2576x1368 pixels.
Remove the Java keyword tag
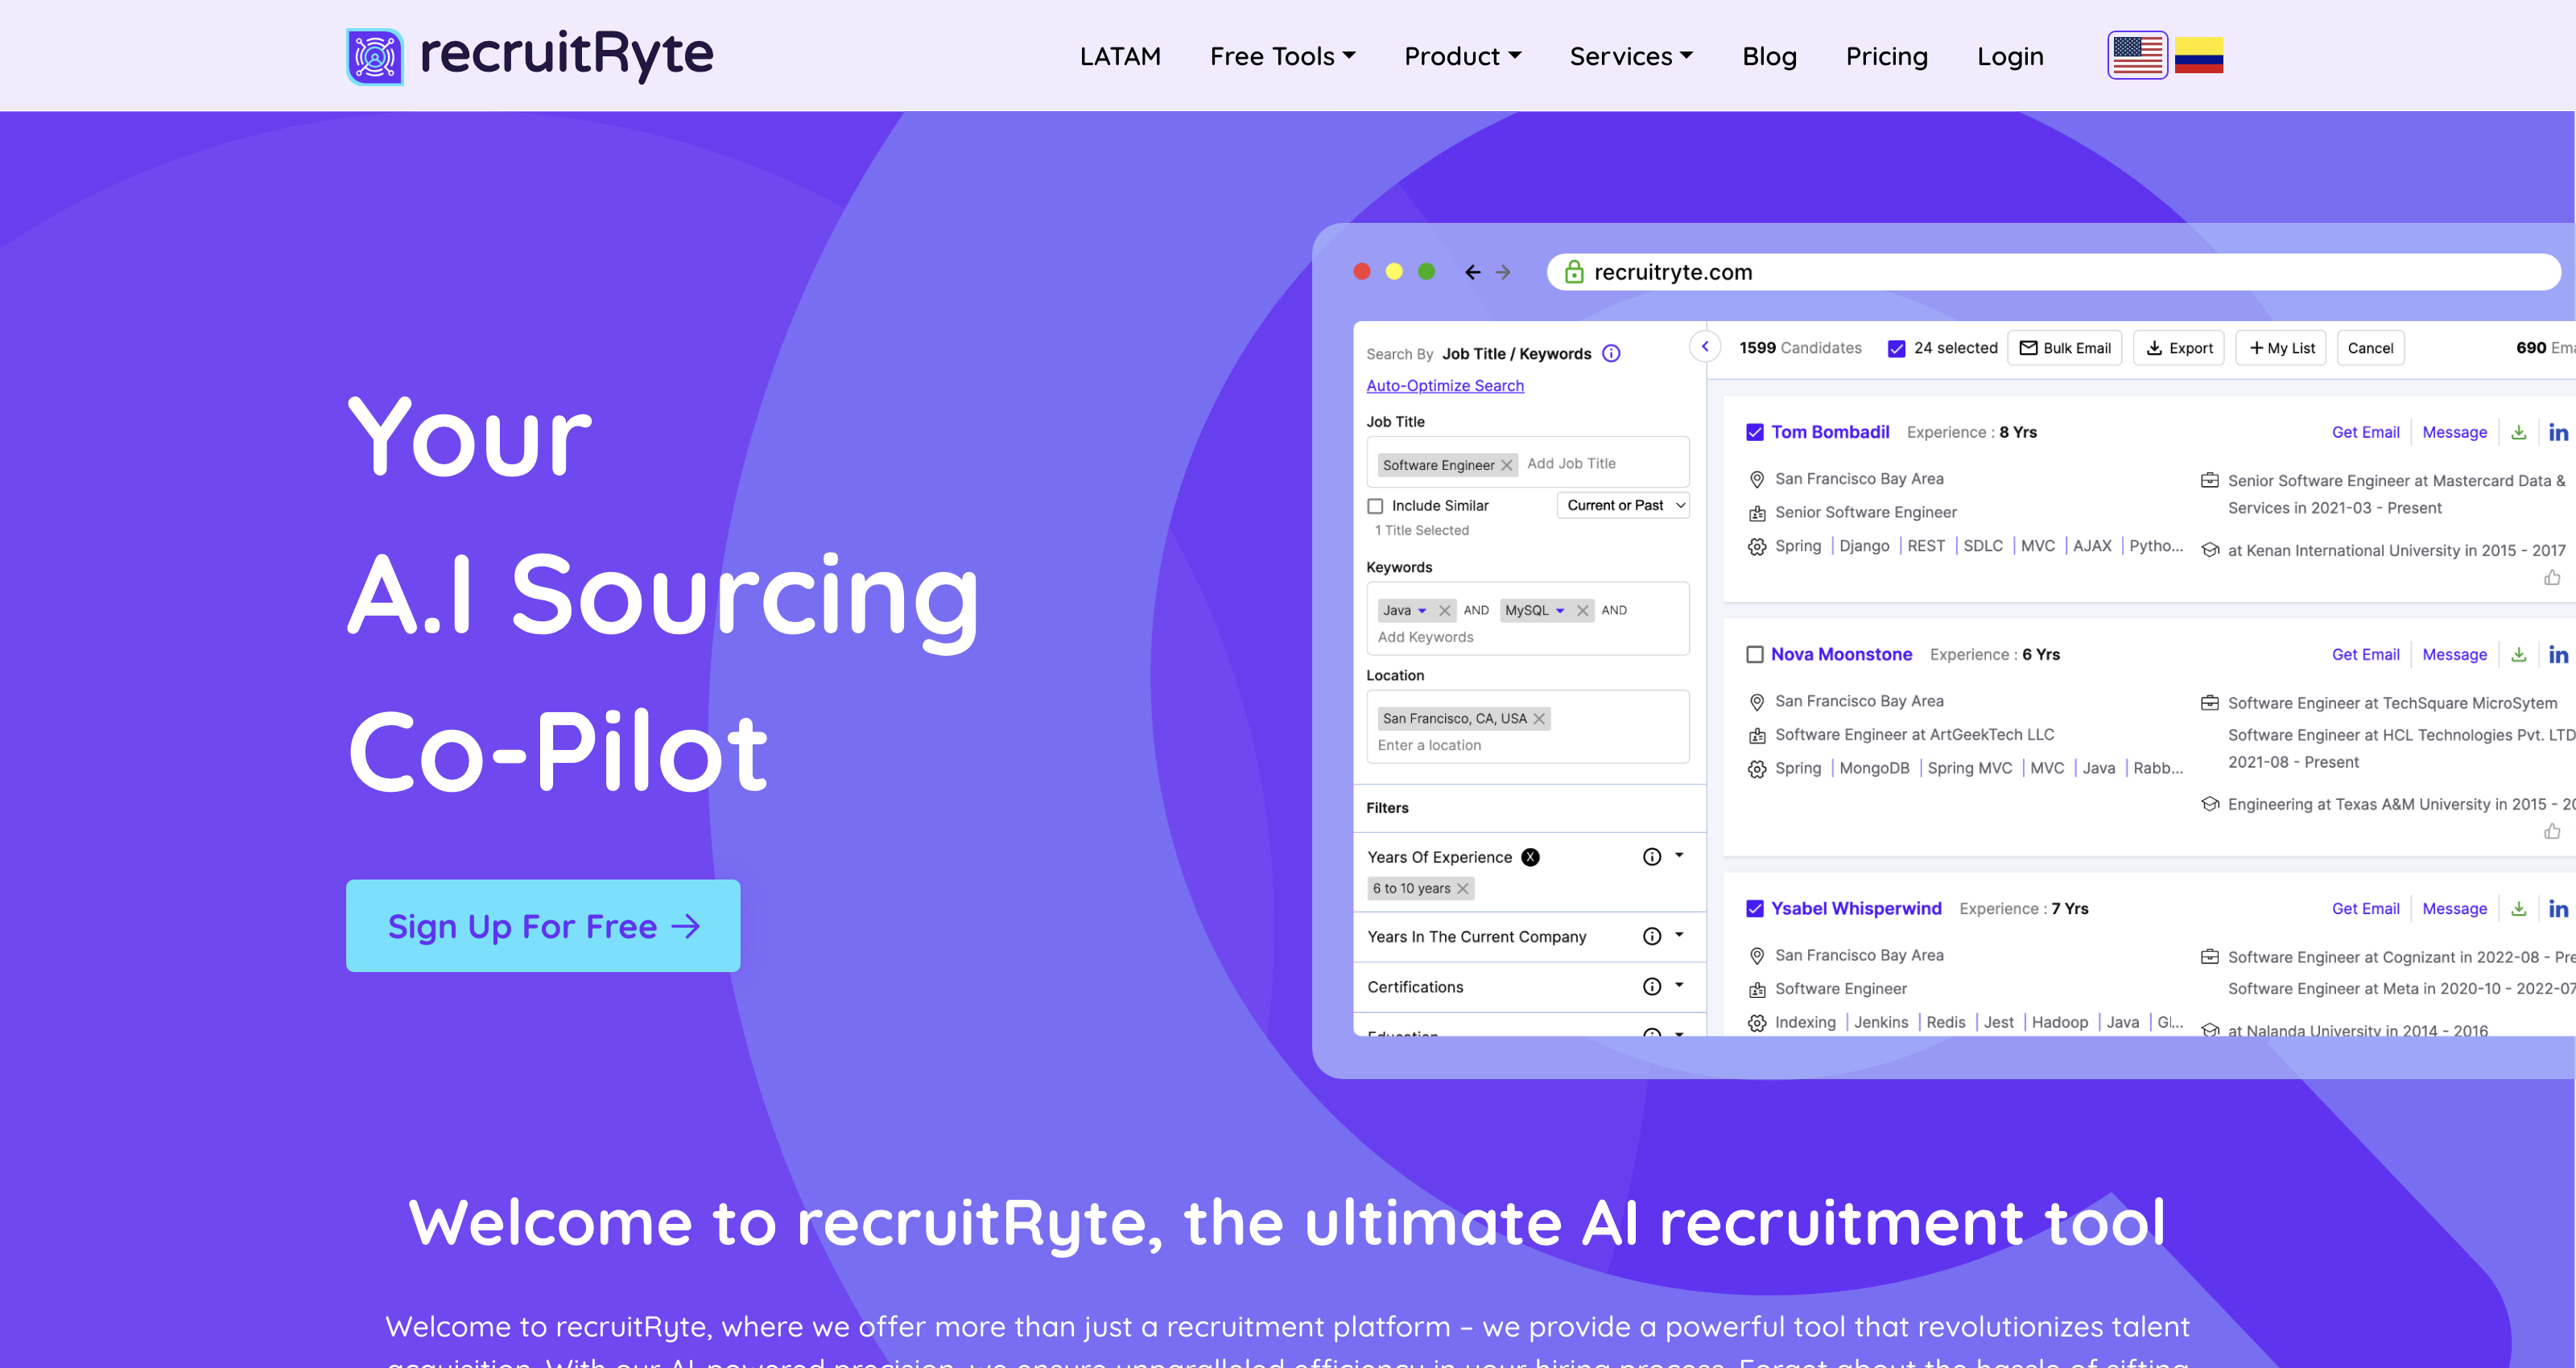click(x=1444, y=610)
